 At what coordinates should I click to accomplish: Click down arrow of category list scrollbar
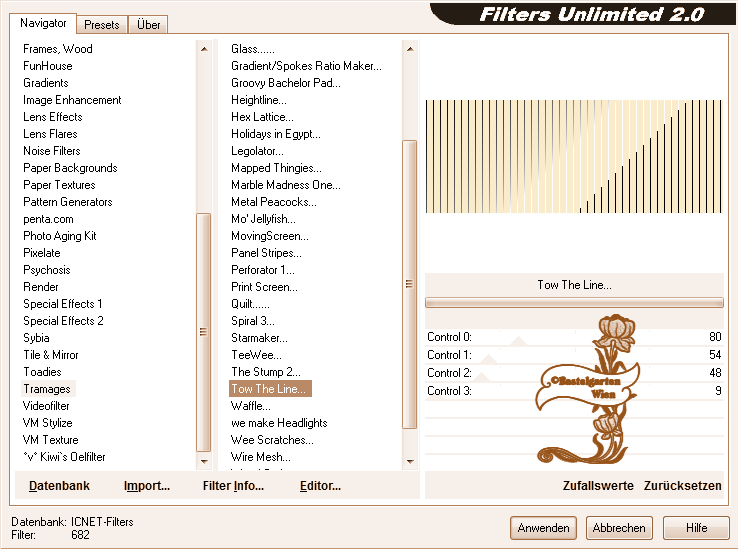coord(204,461)
